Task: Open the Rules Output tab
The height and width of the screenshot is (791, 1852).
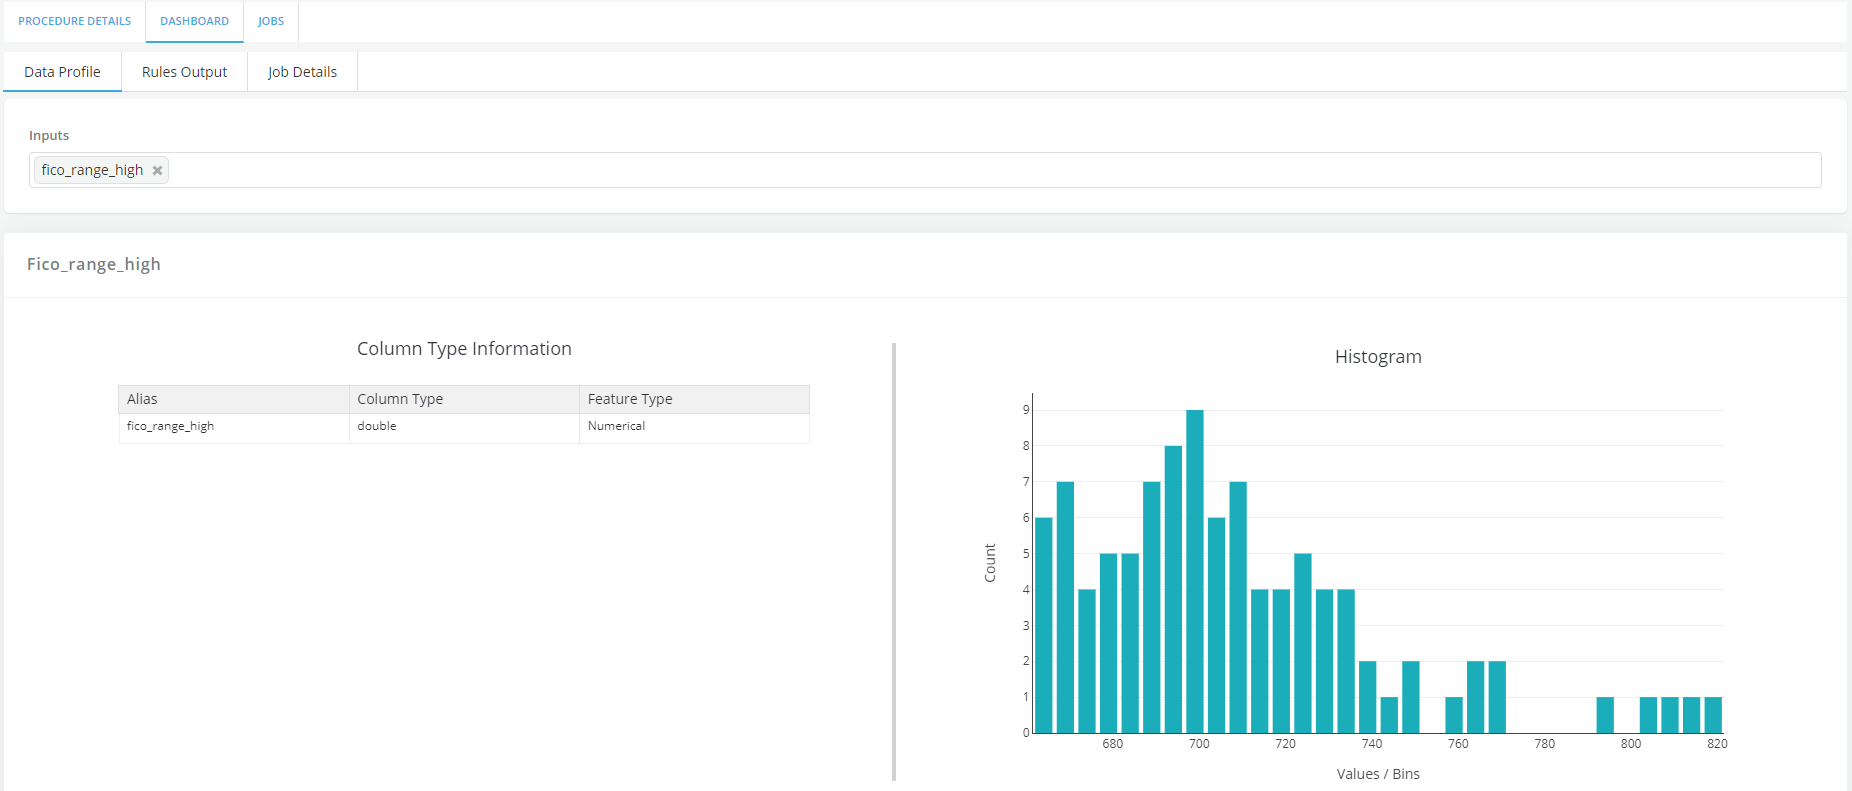Action: 184,72
